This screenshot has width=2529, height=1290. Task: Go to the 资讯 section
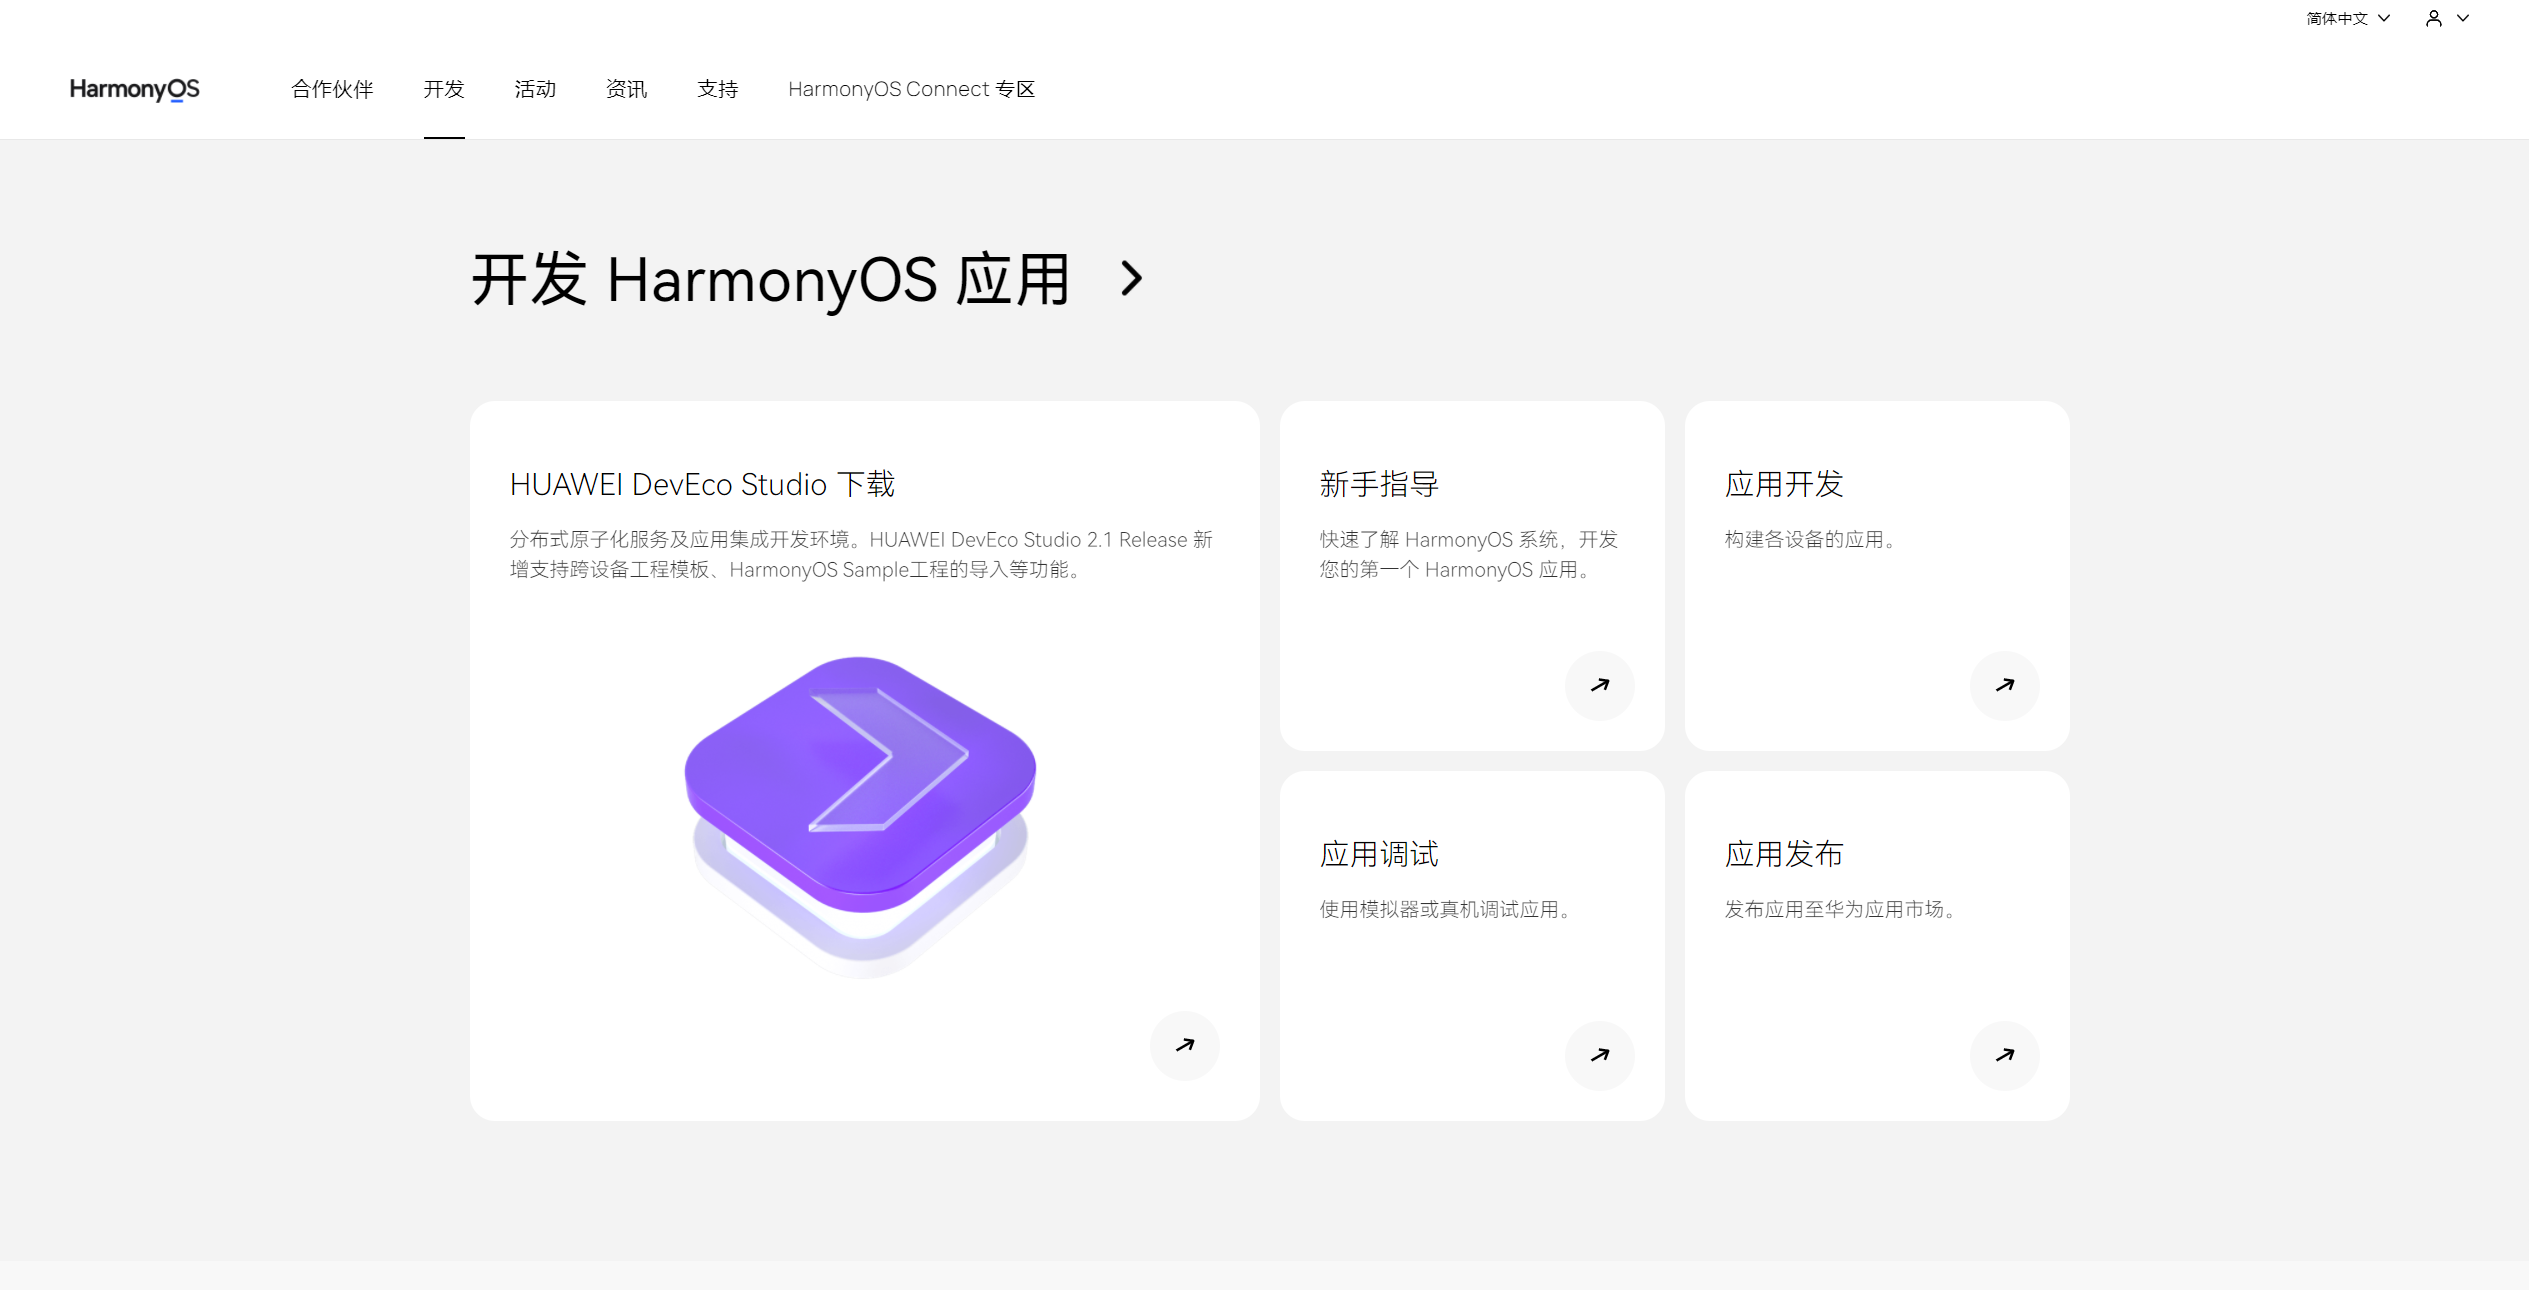(x=626, y=89)
